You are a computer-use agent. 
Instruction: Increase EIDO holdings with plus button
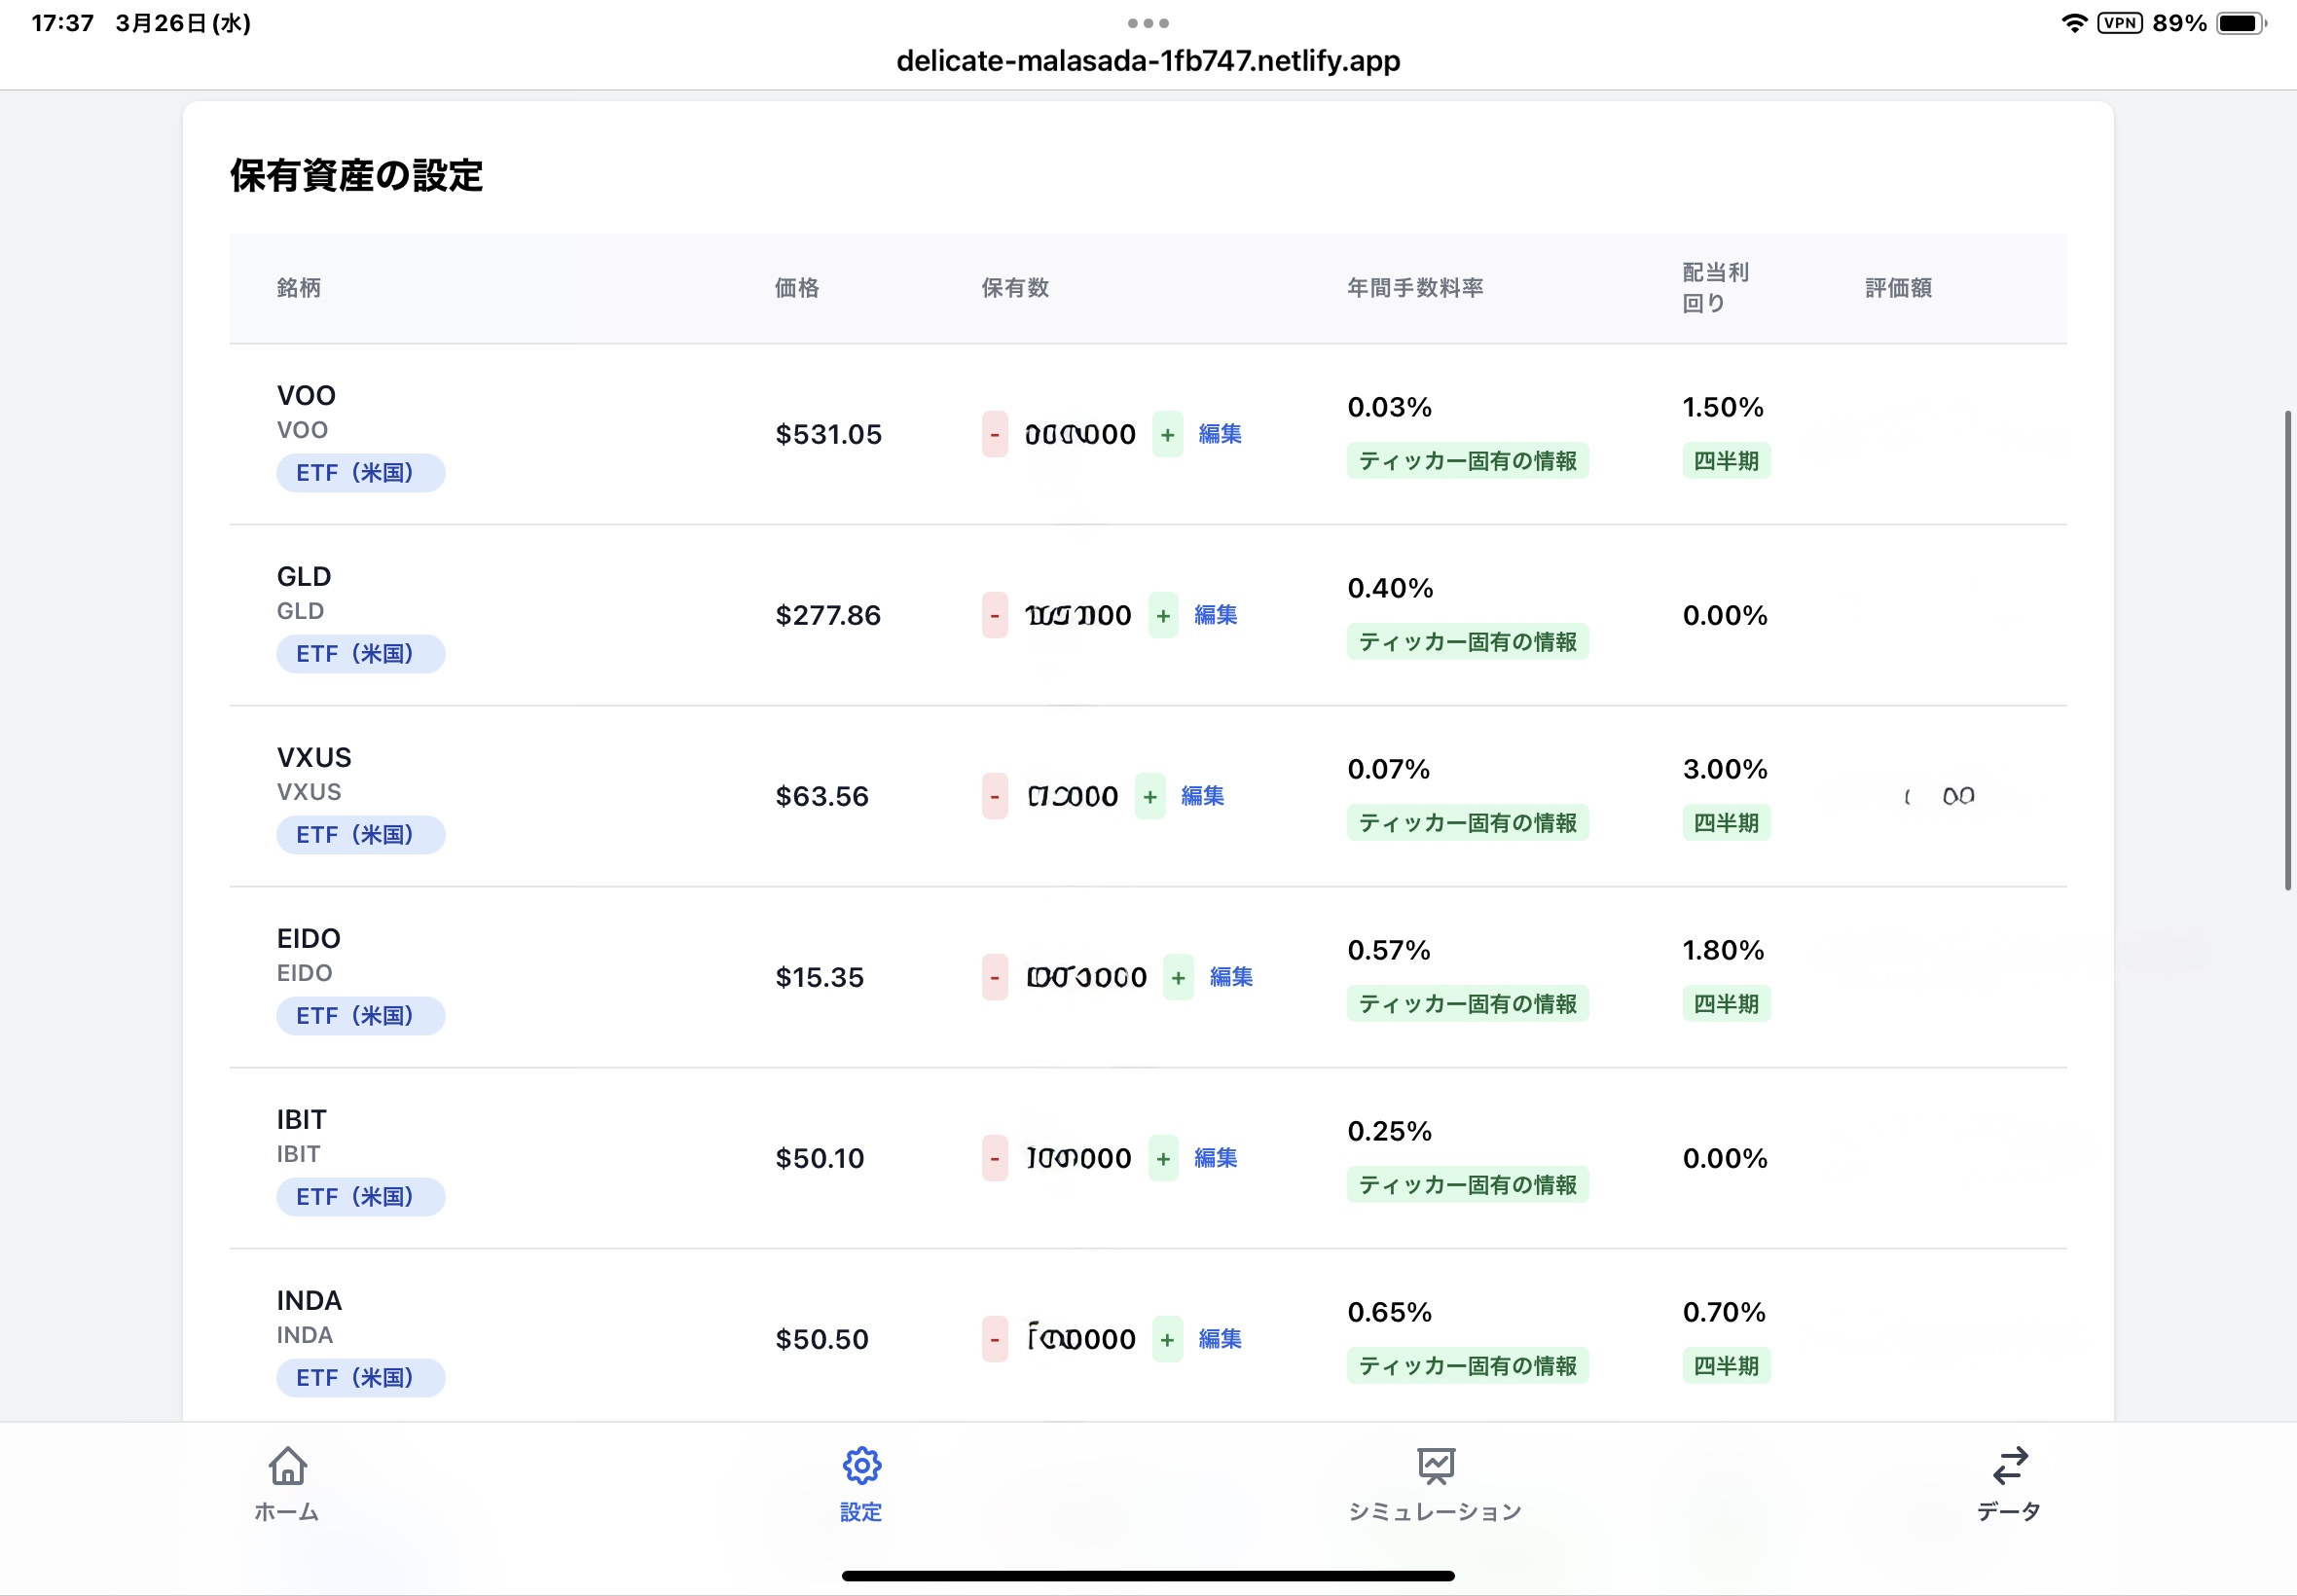1178,977
